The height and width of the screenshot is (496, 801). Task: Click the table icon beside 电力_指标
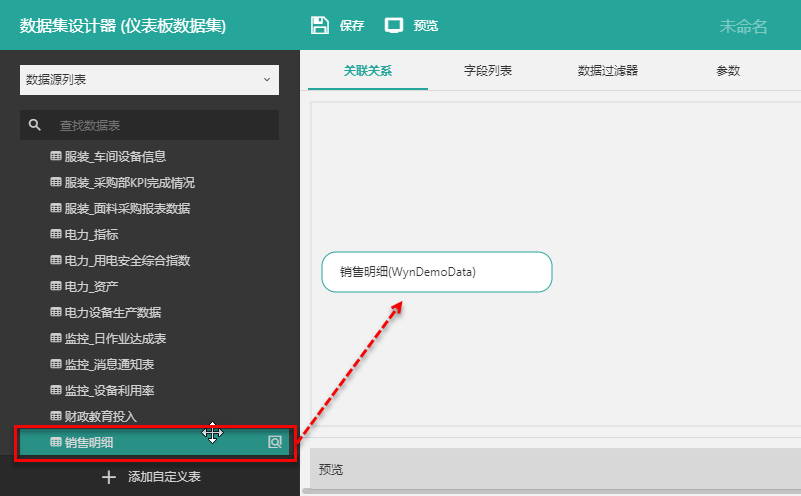[x=56, y=234]
